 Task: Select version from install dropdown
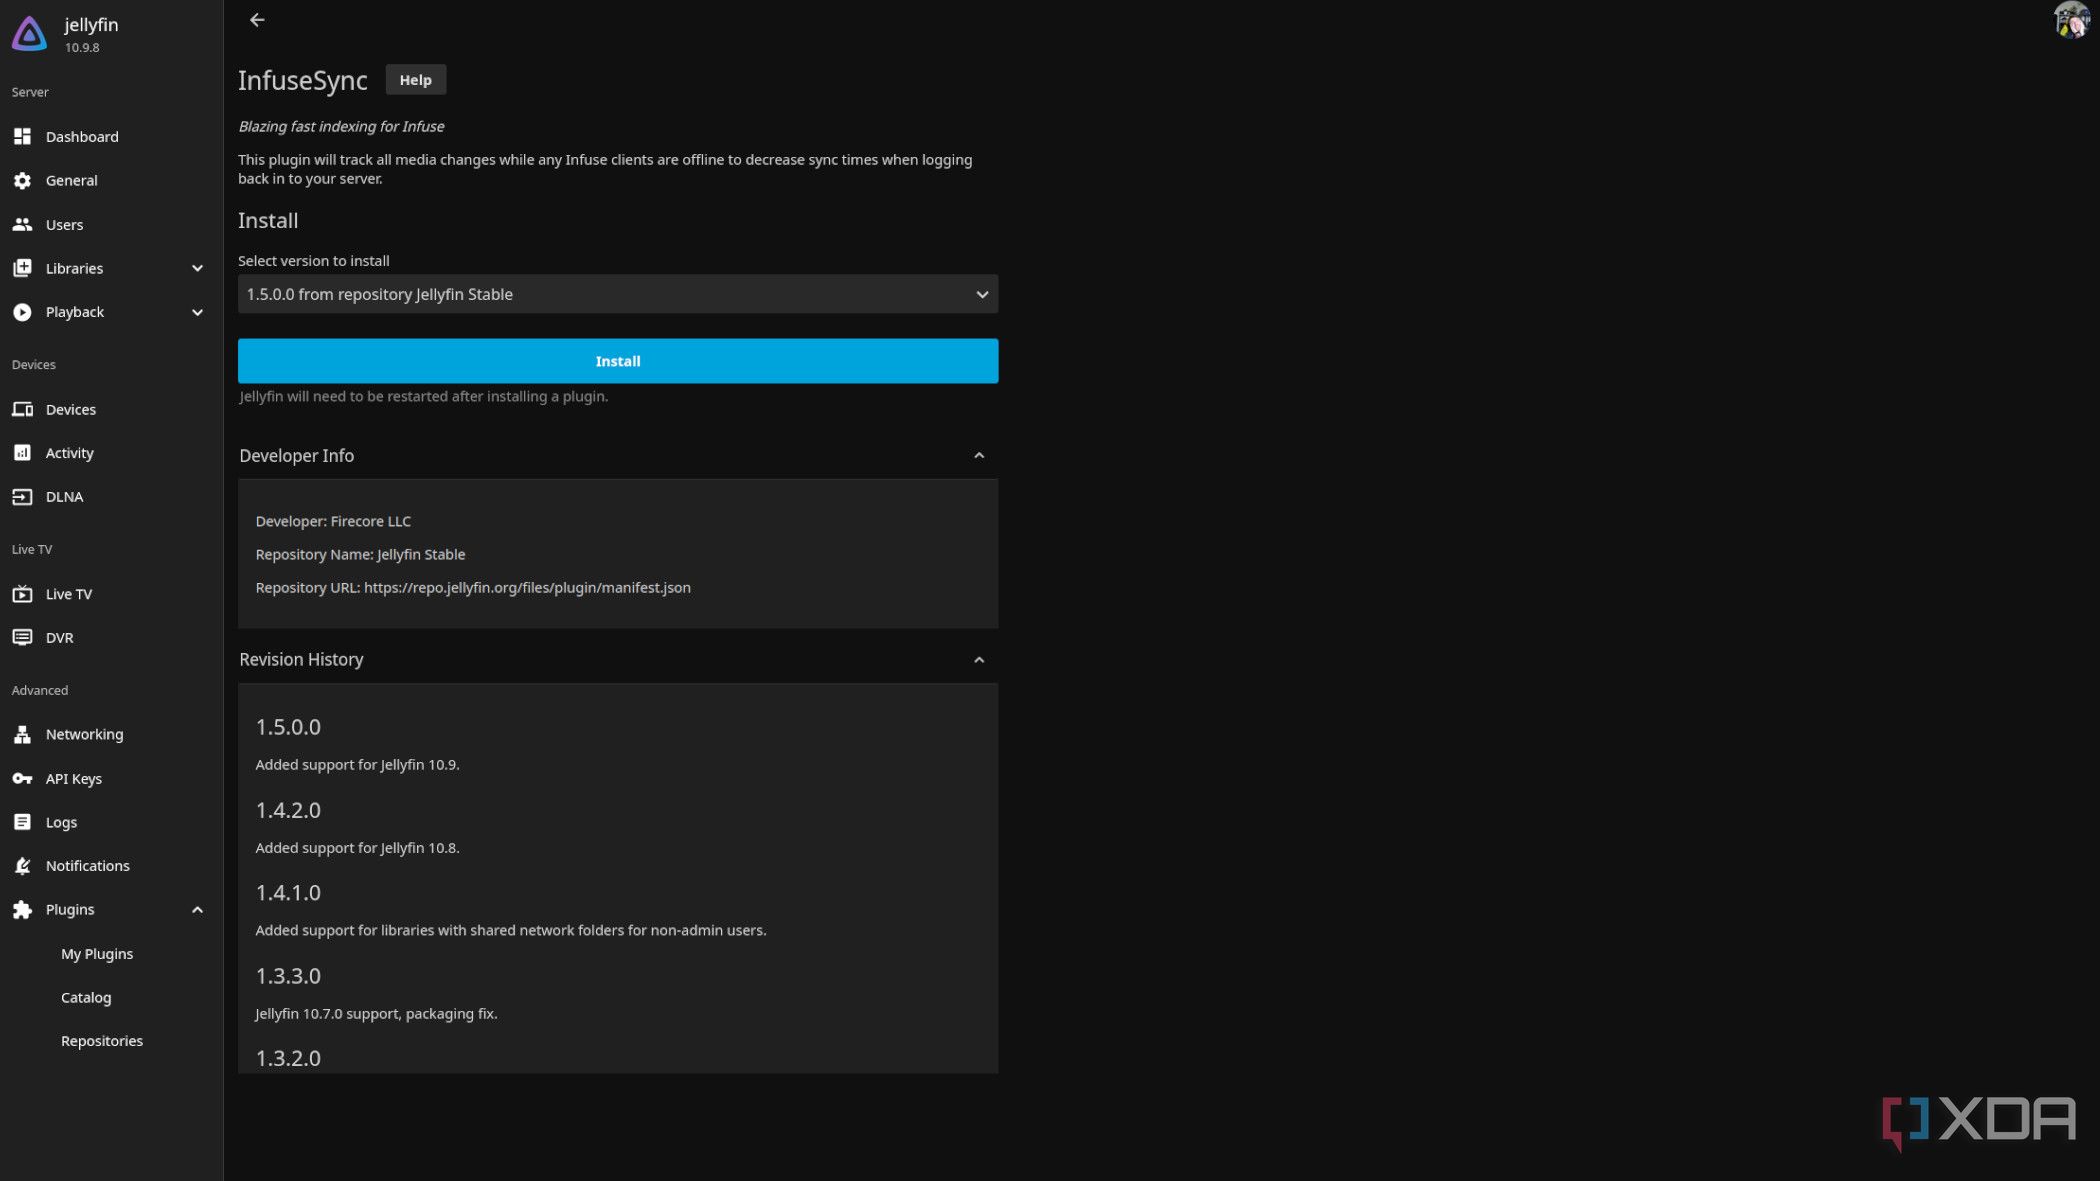tap(619, 293)
